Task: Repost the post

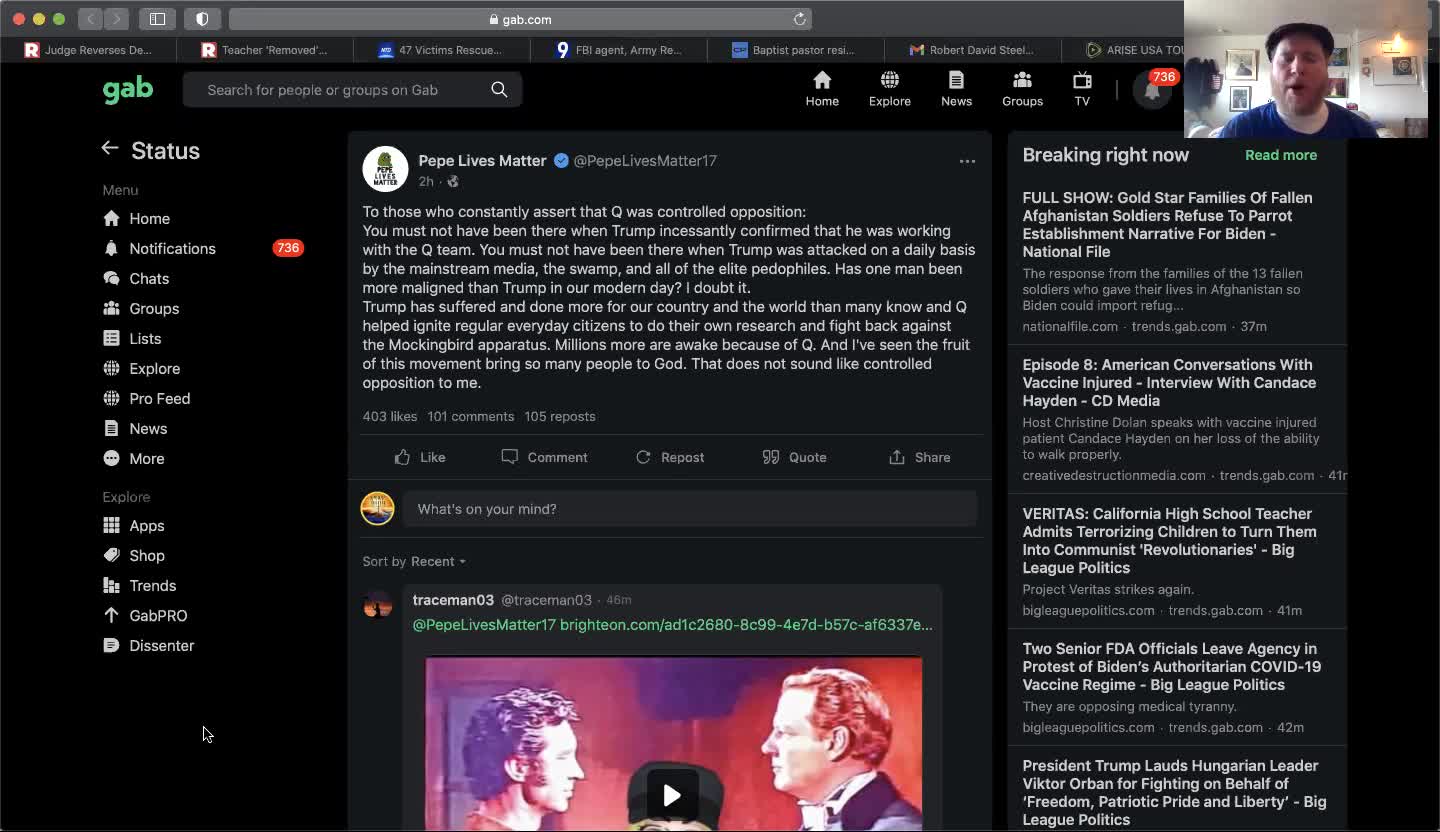Action: [x=670, y=457]
